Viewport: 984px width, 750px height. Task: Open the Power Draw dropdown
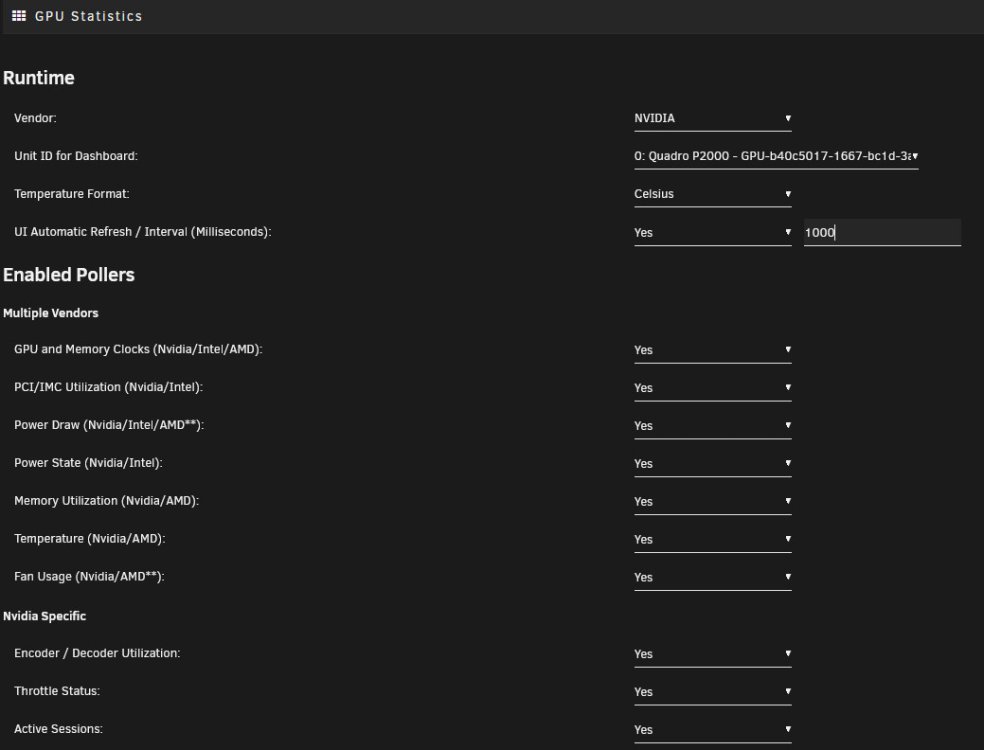click(x=712, y=426)
